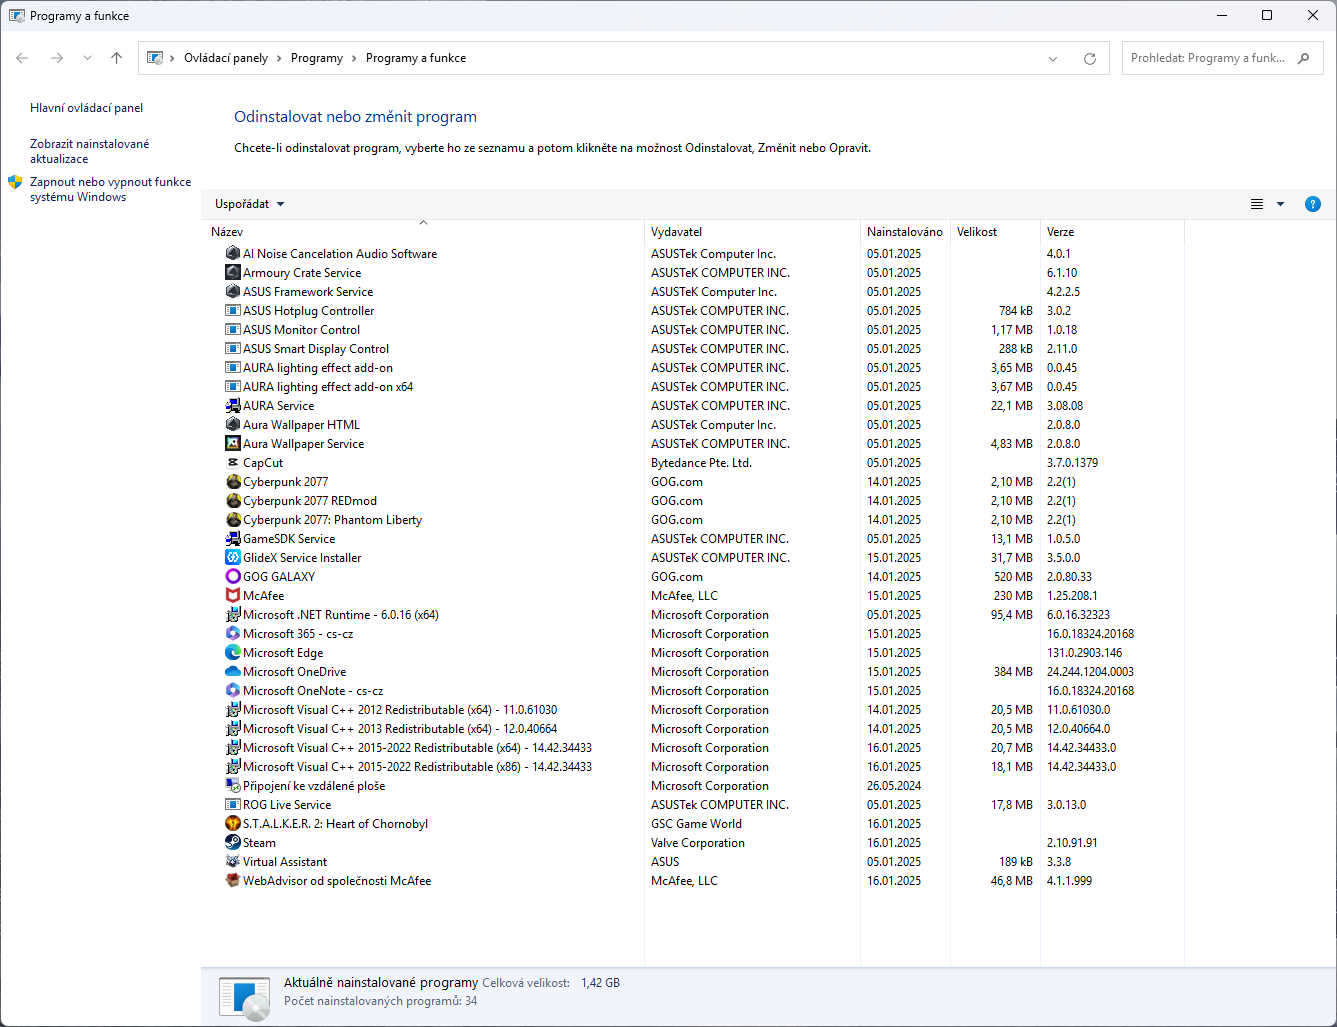Click the ROG Live Service icon

(x=233, y=805)
